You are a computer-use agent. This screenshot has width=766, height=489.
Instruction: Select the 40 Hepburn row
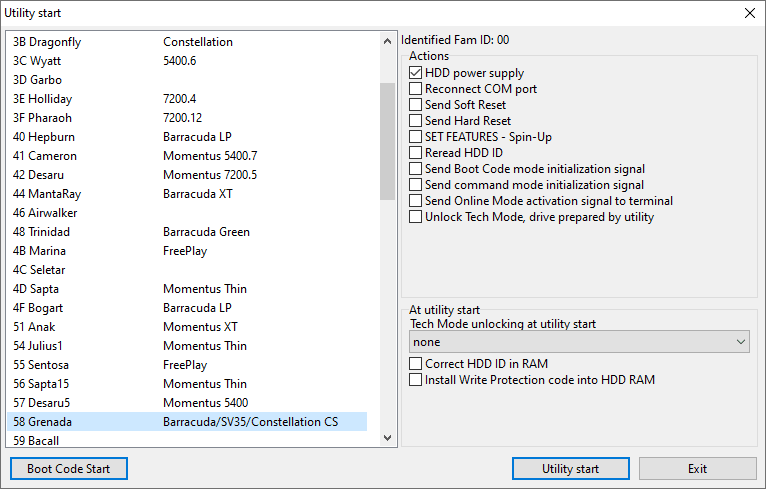(x=187, y=137)
